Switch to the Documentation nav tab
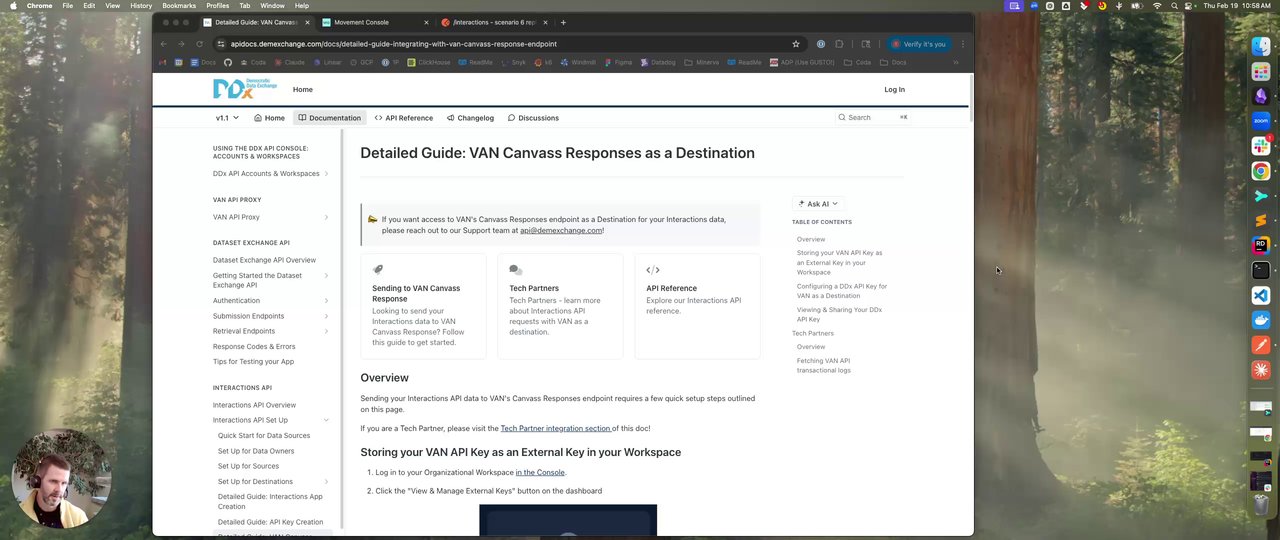Image resolution: width=1280 pixels, height=540 pixels. [x=329, y=118]
